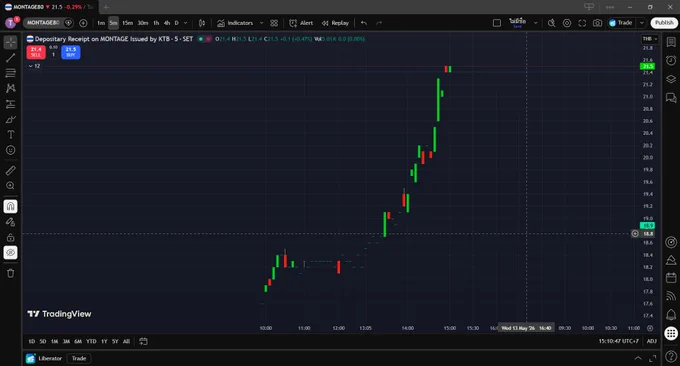Click the red SELL 21.4 button
This screenshot has height=366, width=680.
click(36, 52)
